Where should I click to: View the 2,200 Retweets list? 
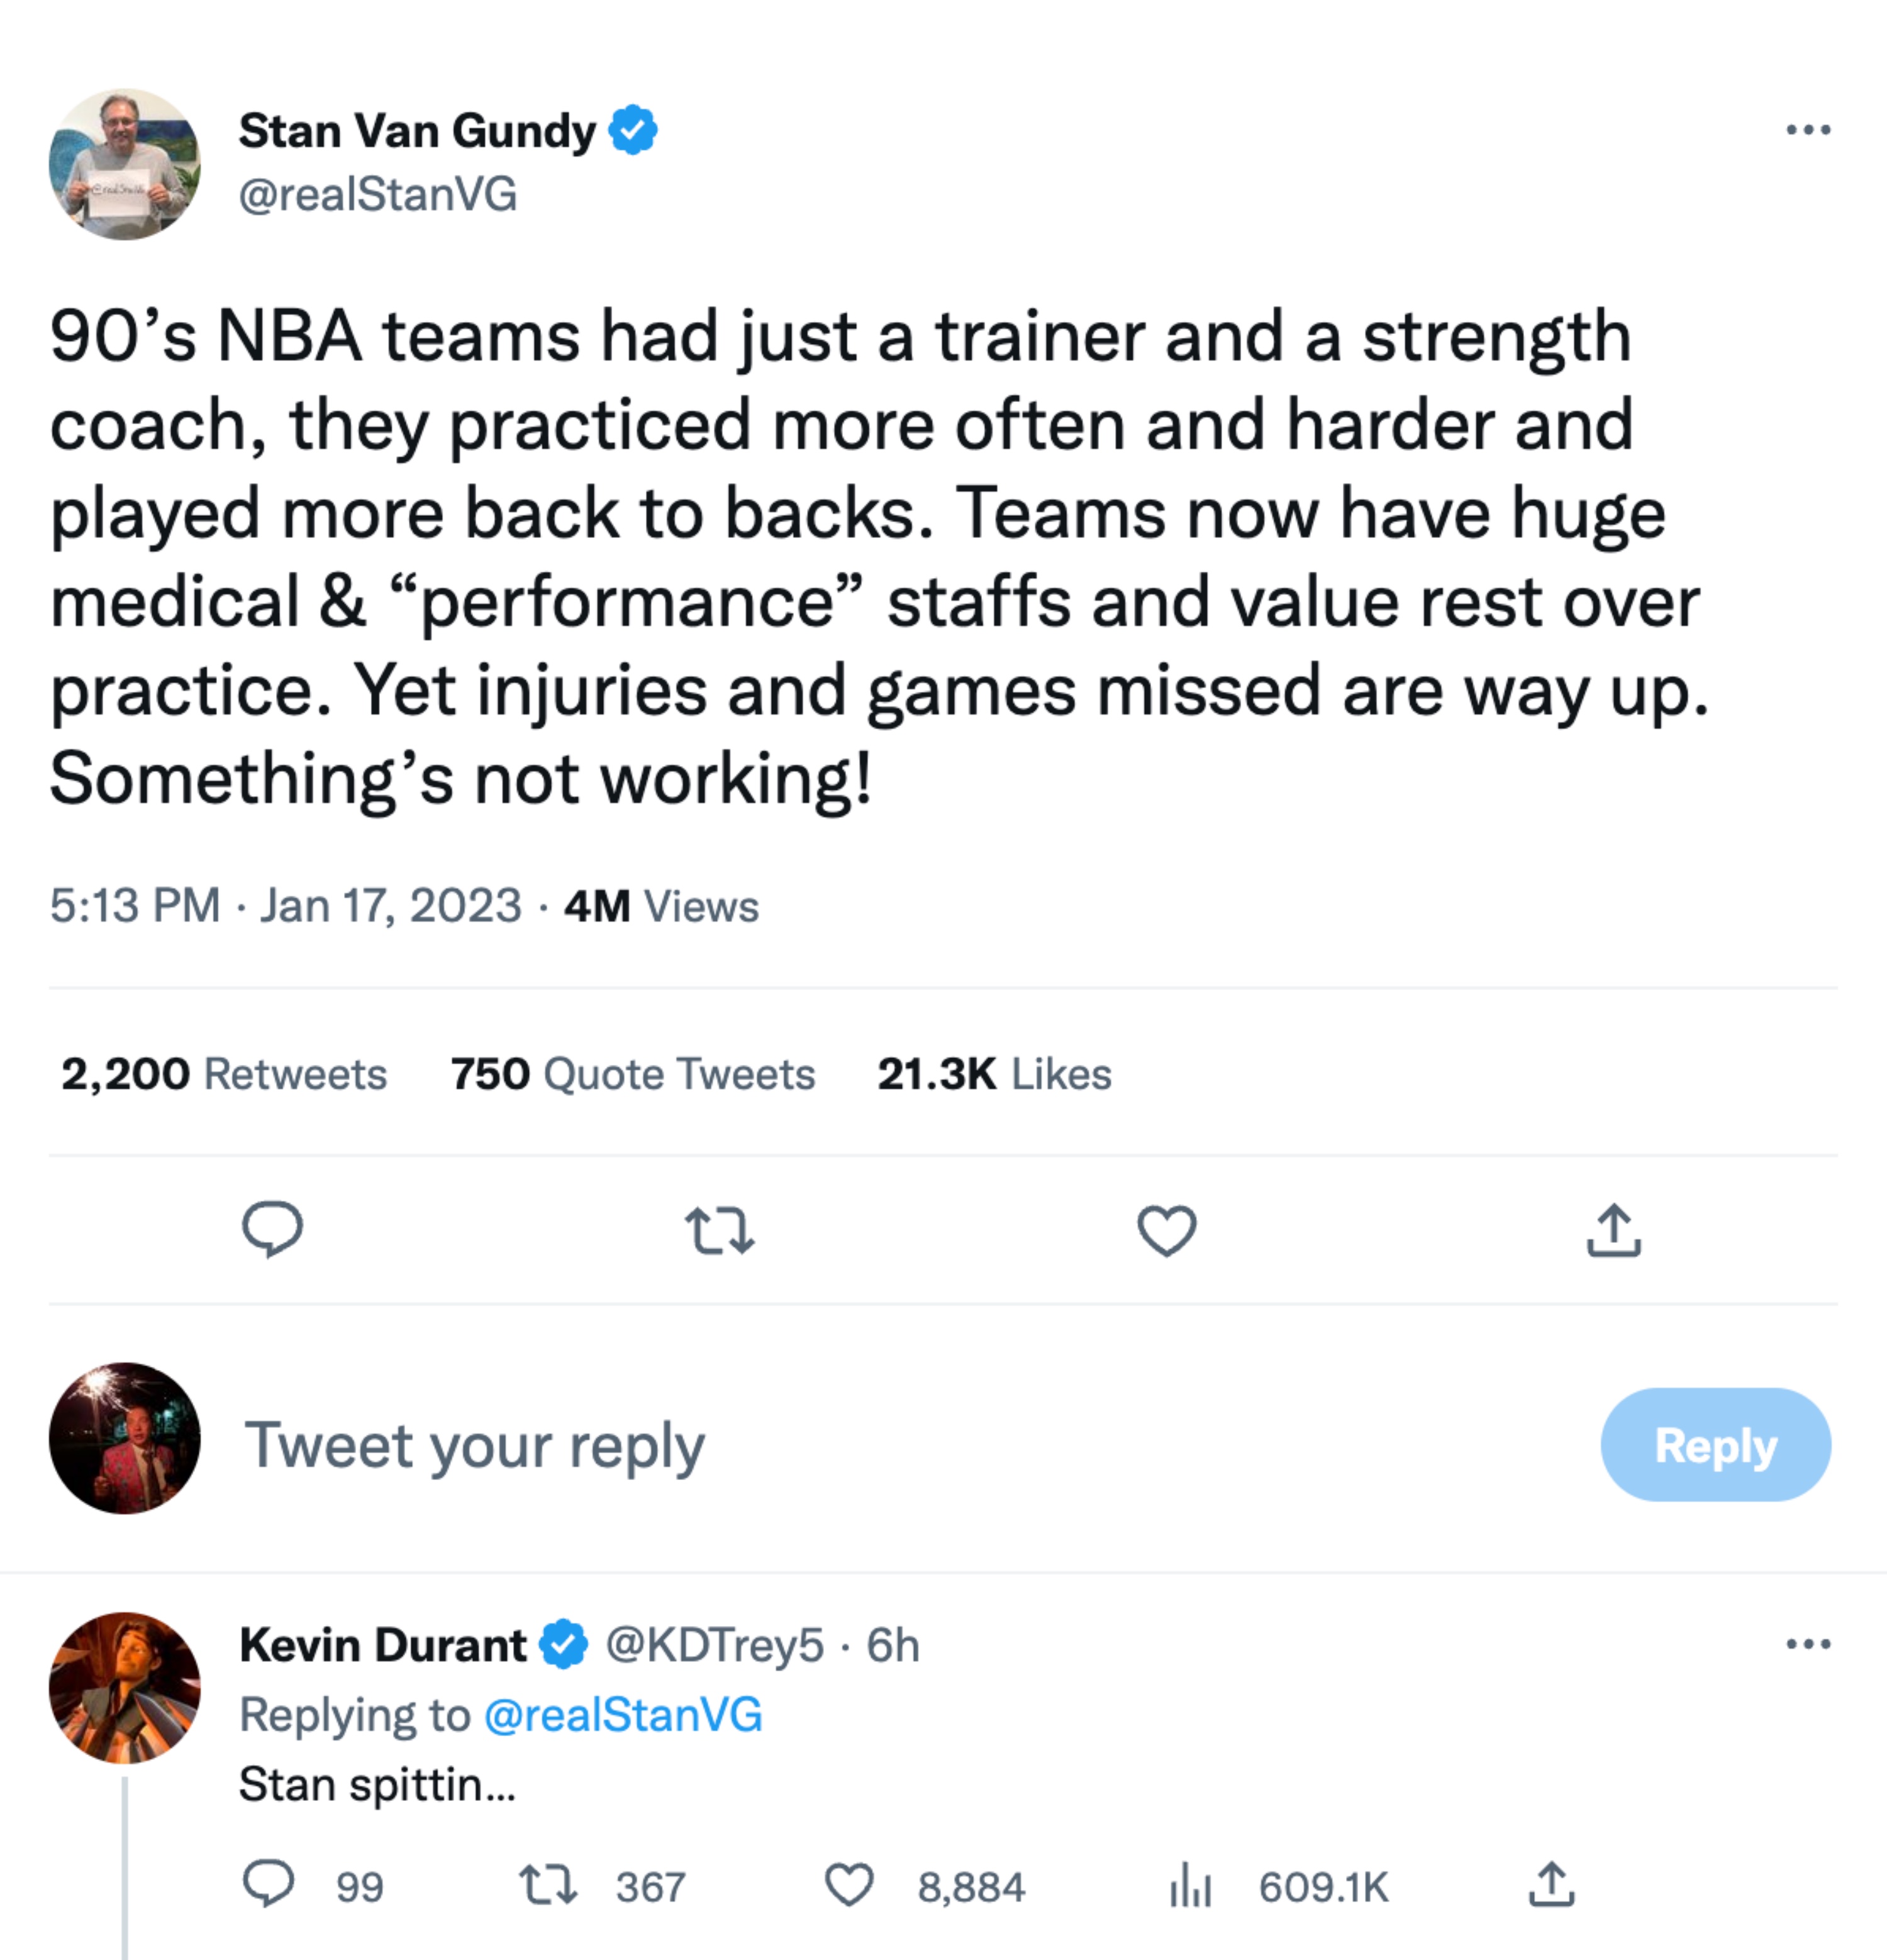(x=224, y=1074)
